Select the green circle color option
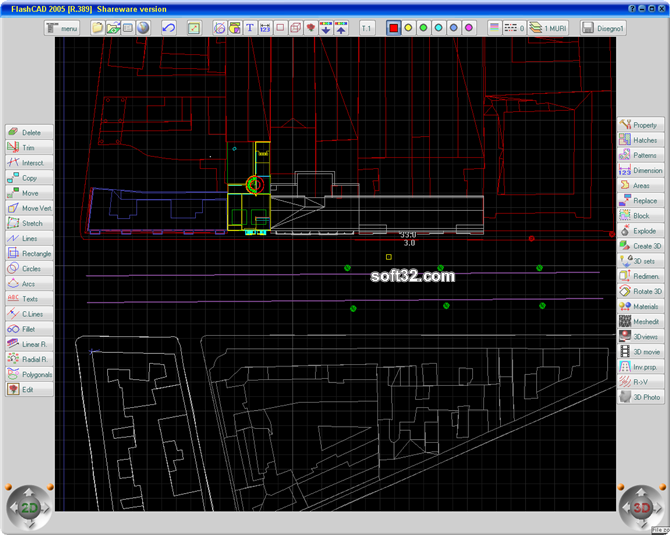Screen dimensions: 670x535 coord(423,28)
